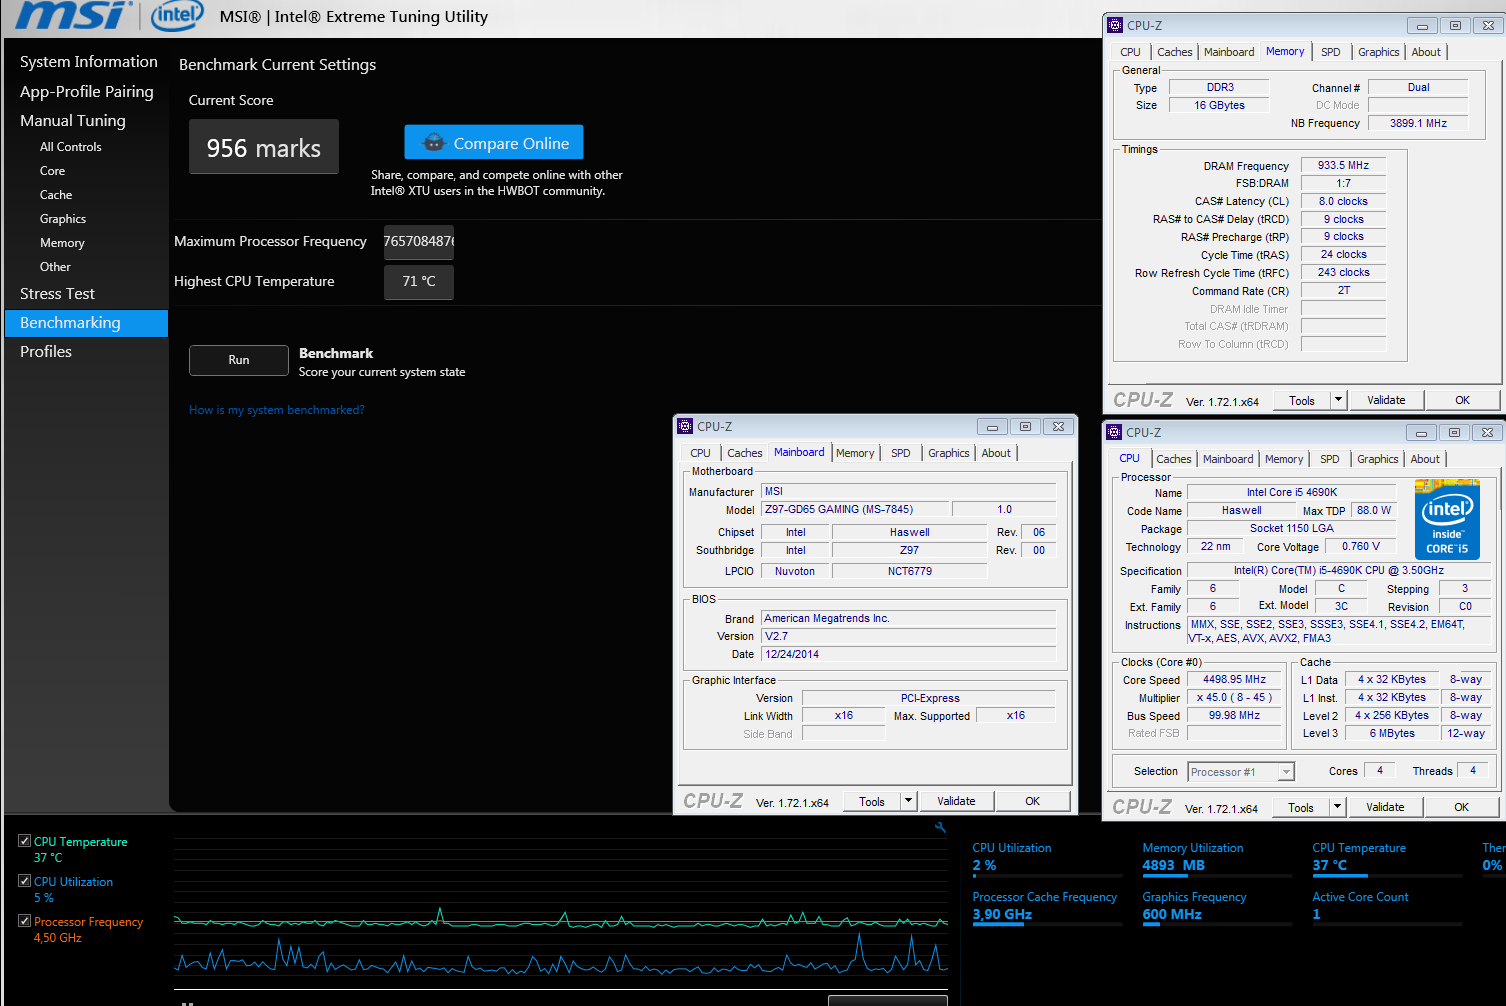The height and width of the screenshot is (1006, 1506).
Task: Select Core under Manual Tuning
Action: click(x=53, y=171)
